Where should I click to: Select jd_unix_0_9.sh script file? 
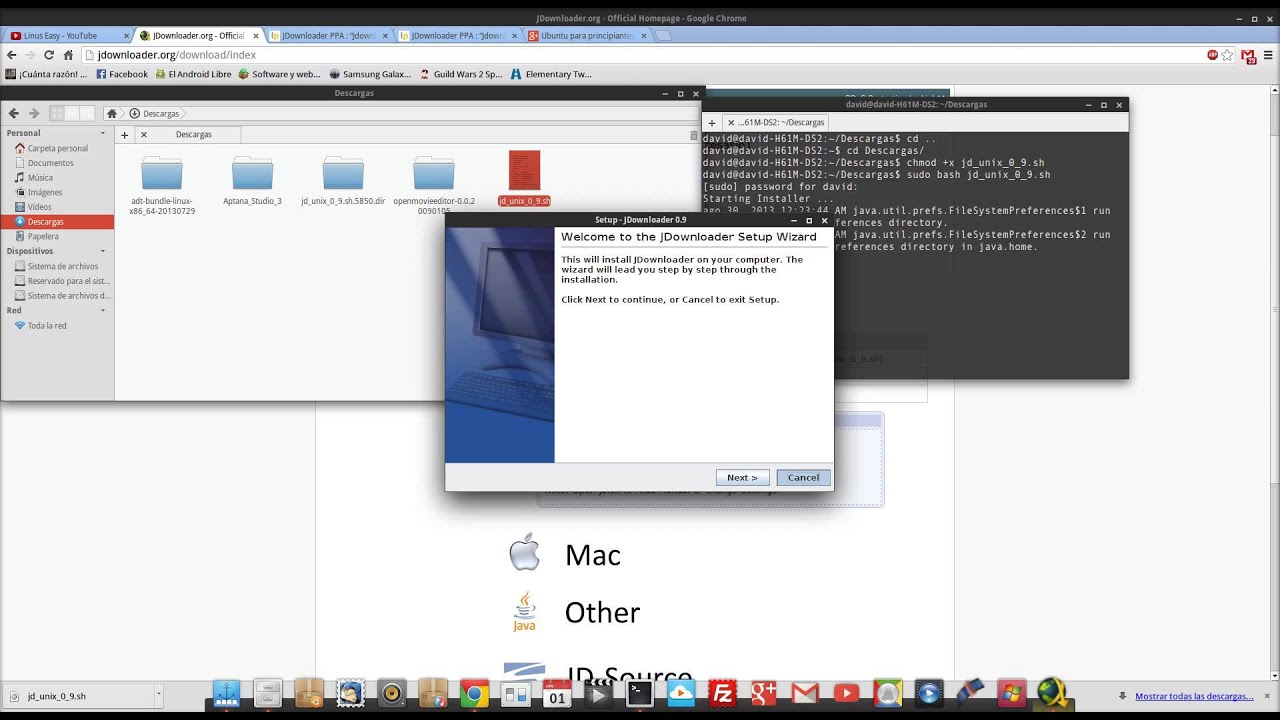click(524, 178)
